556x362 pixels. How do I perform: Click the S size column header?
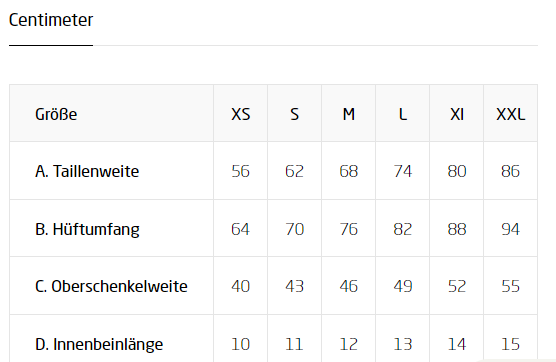294,113
